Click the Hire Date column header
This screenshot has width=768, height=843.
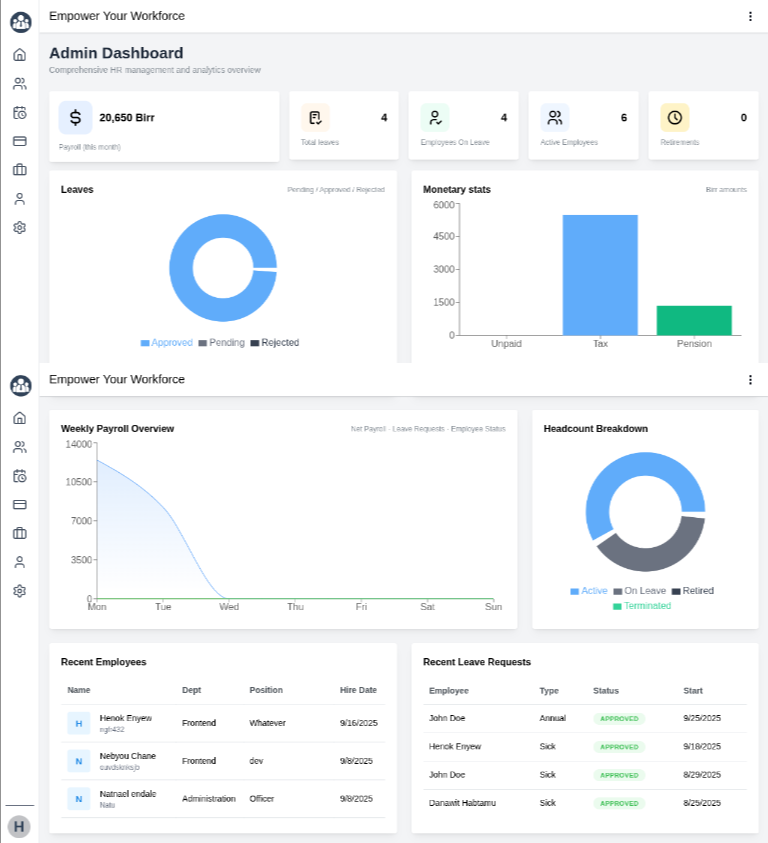point(358,690)
